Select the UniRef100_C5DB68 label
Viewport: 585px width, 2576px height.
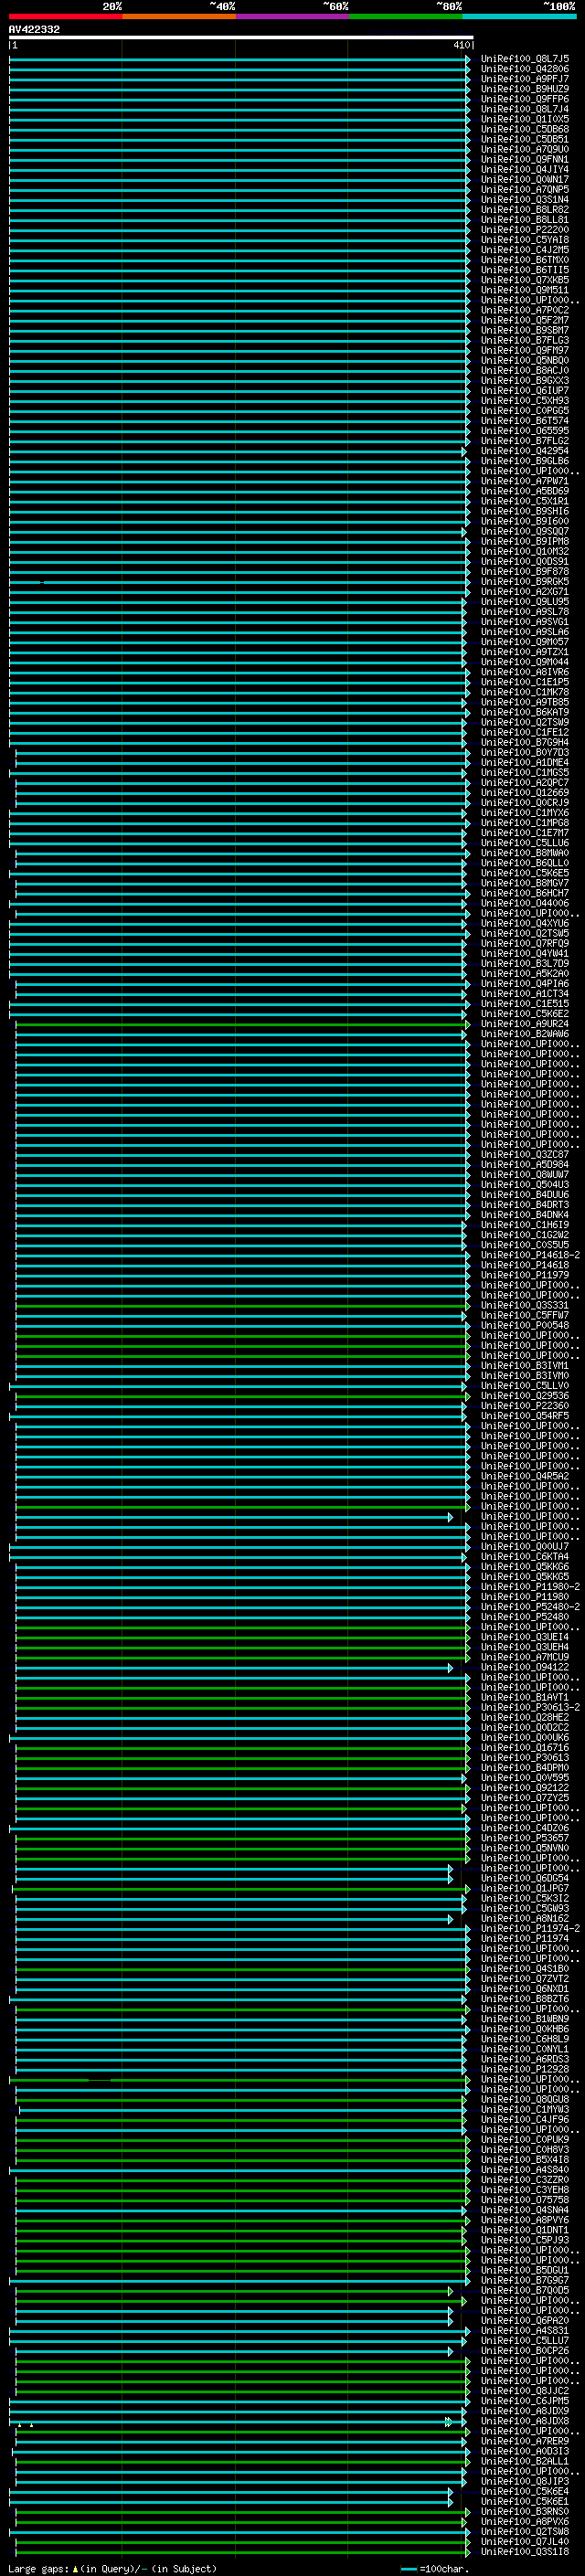point(525,129)
